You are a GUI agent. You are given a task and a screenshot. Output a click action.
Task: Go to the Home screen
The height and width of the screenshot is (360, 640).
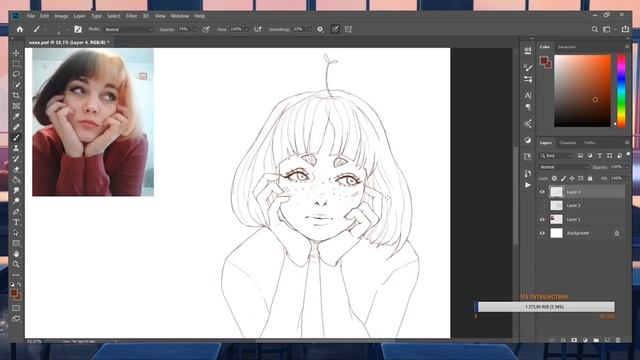[x=20, y=29]
